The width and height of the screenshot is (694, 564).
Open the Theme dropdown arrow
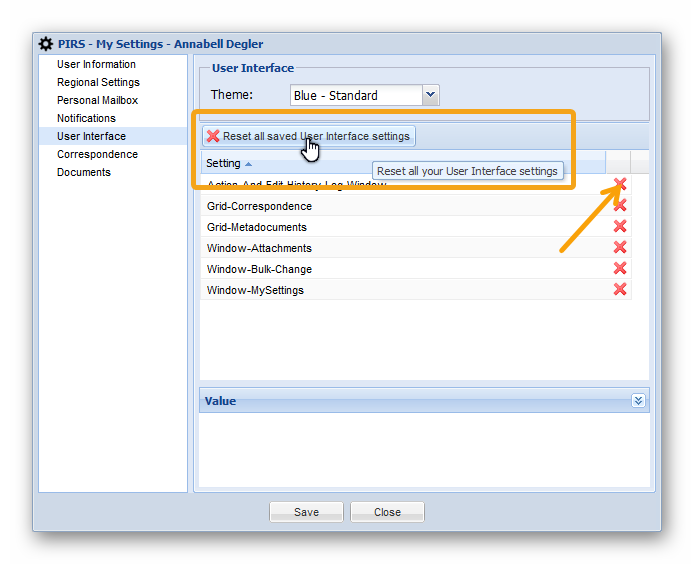click(431, 95)
